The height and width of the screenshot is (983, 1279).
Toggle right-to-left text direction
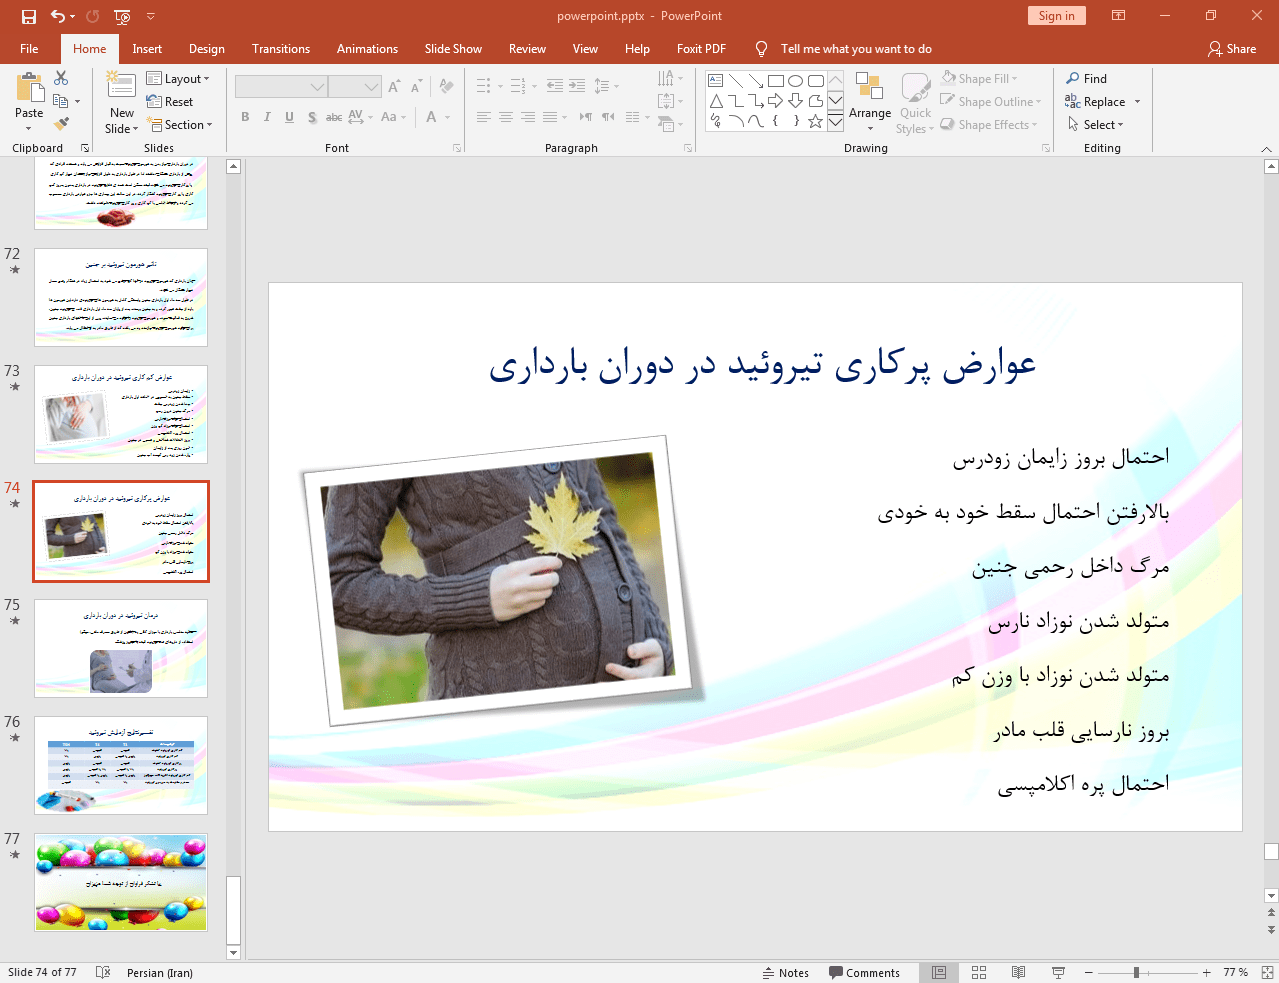click(x=608, y=117)
